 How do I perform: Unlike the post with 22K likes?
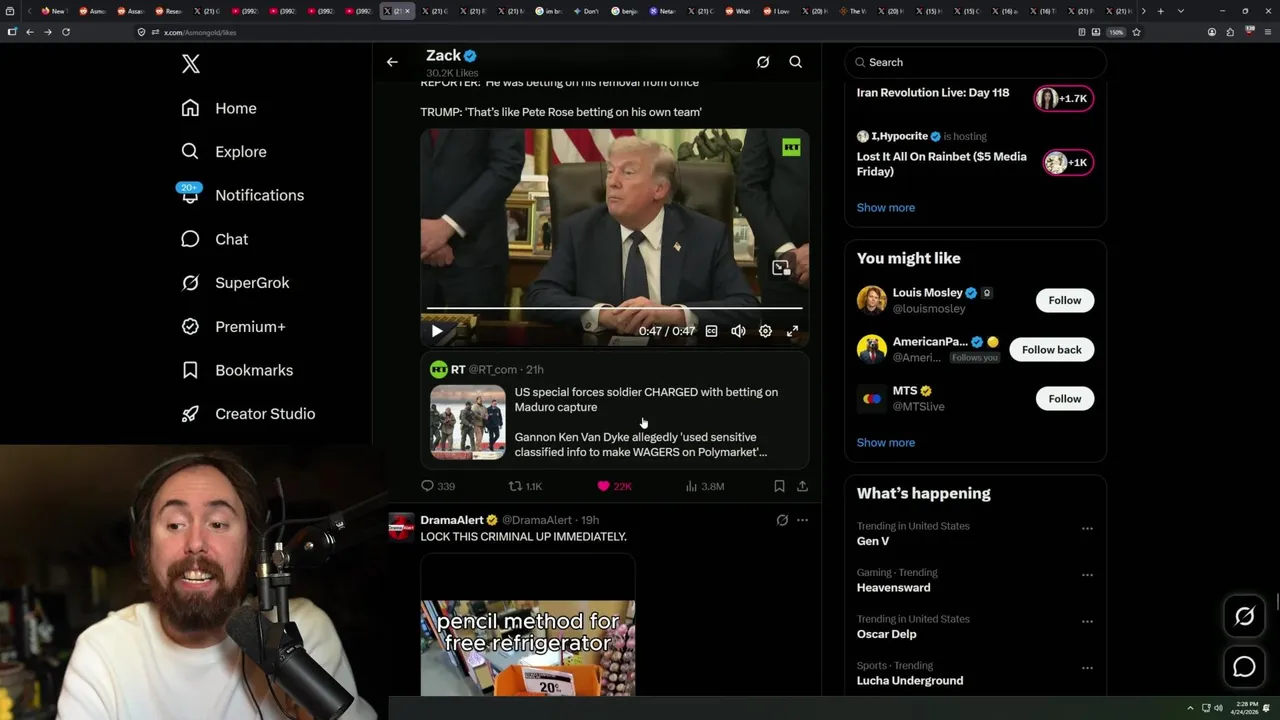click(614, 486)
